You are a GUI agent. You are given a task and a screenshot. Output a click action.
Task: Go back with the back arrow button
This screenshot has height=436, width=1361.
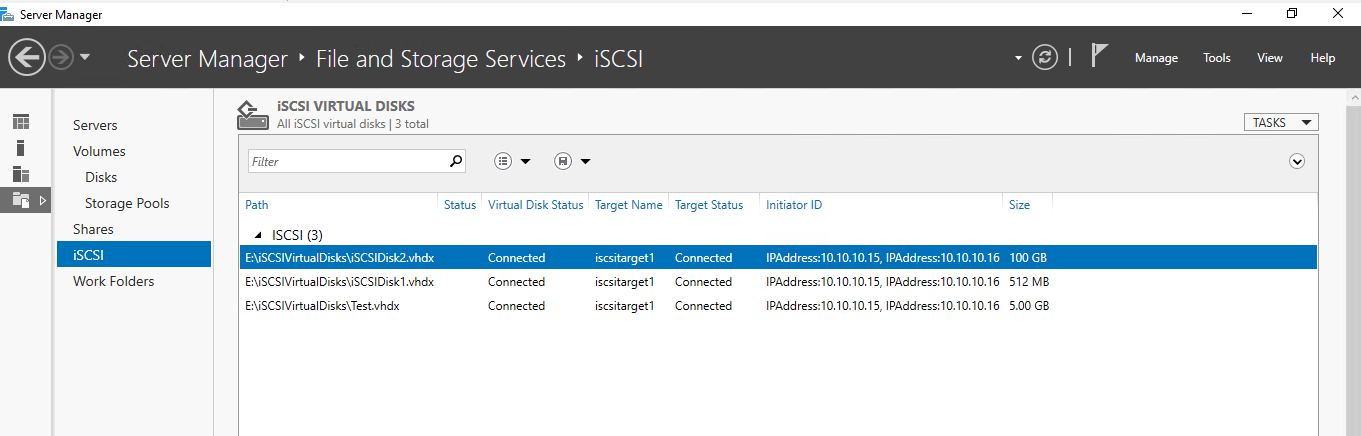click(x=26, y=57)
